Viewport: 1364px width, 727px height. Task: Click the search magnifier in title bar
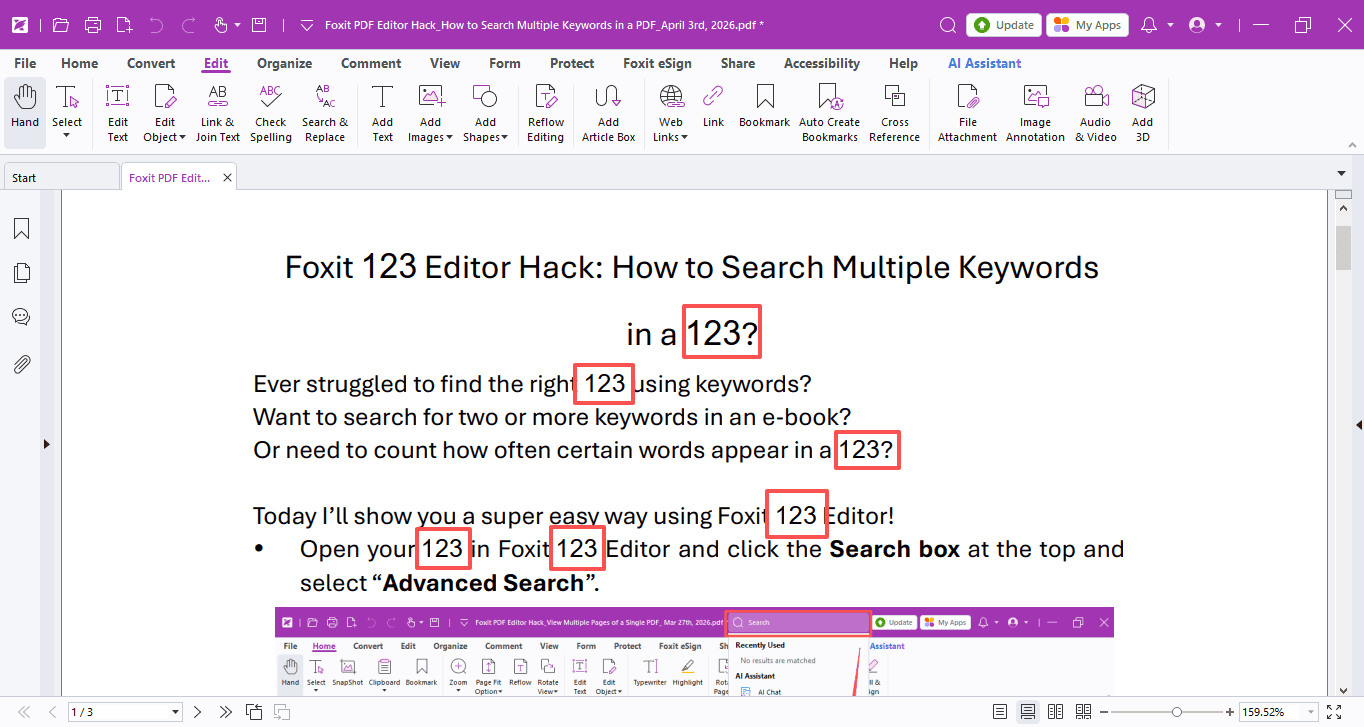[948, 24]
